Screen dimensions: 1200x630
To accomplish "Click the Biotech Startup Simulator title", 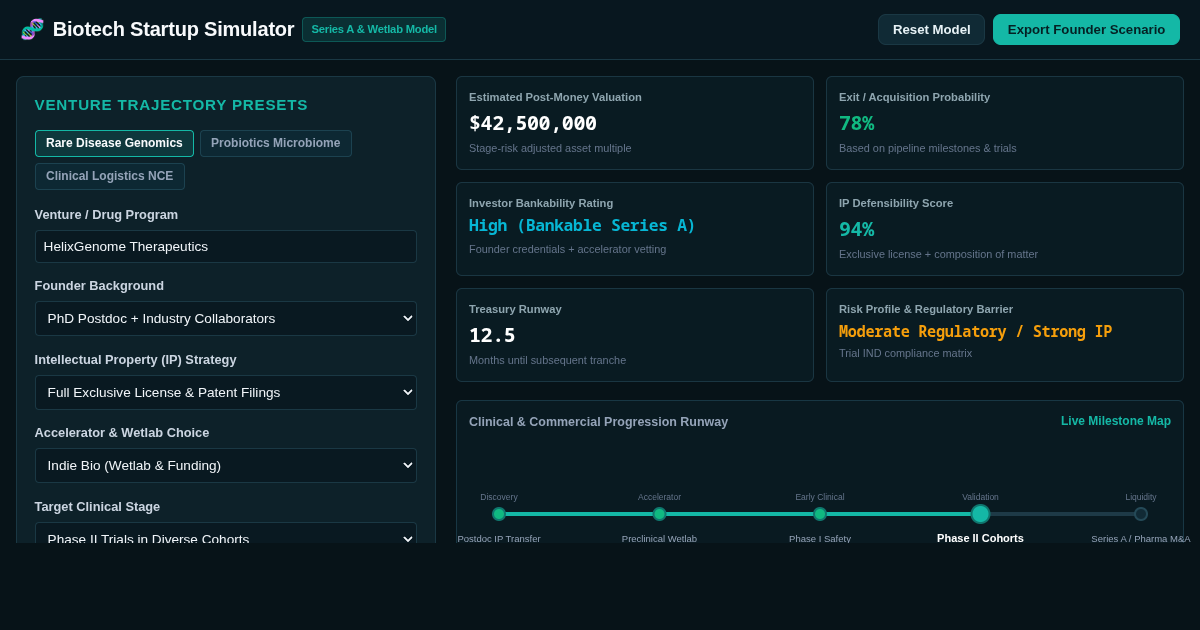I will pyautogui.click(x=173, y=29).
